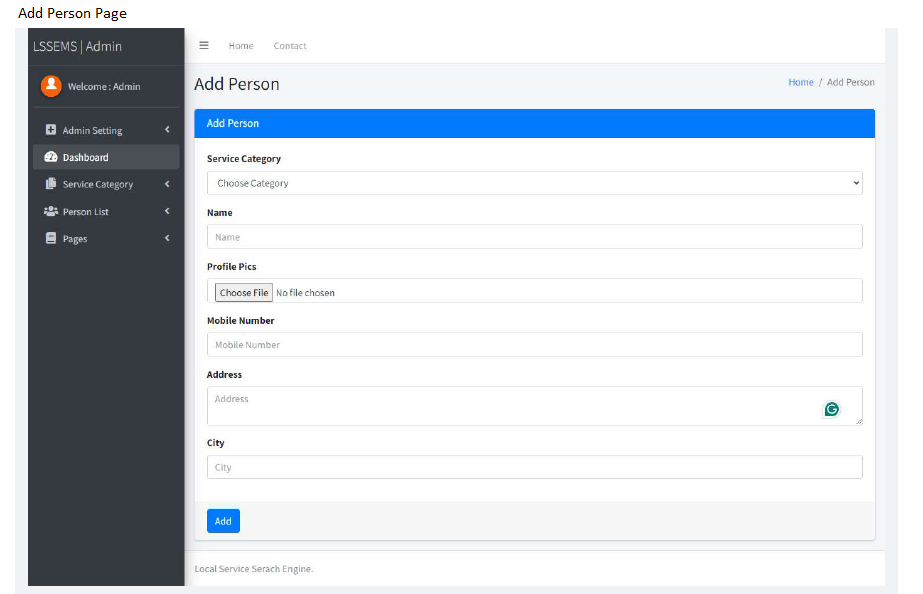Click the Service Category copy icon
Screen dimensions: 923x594
(51, 184)
